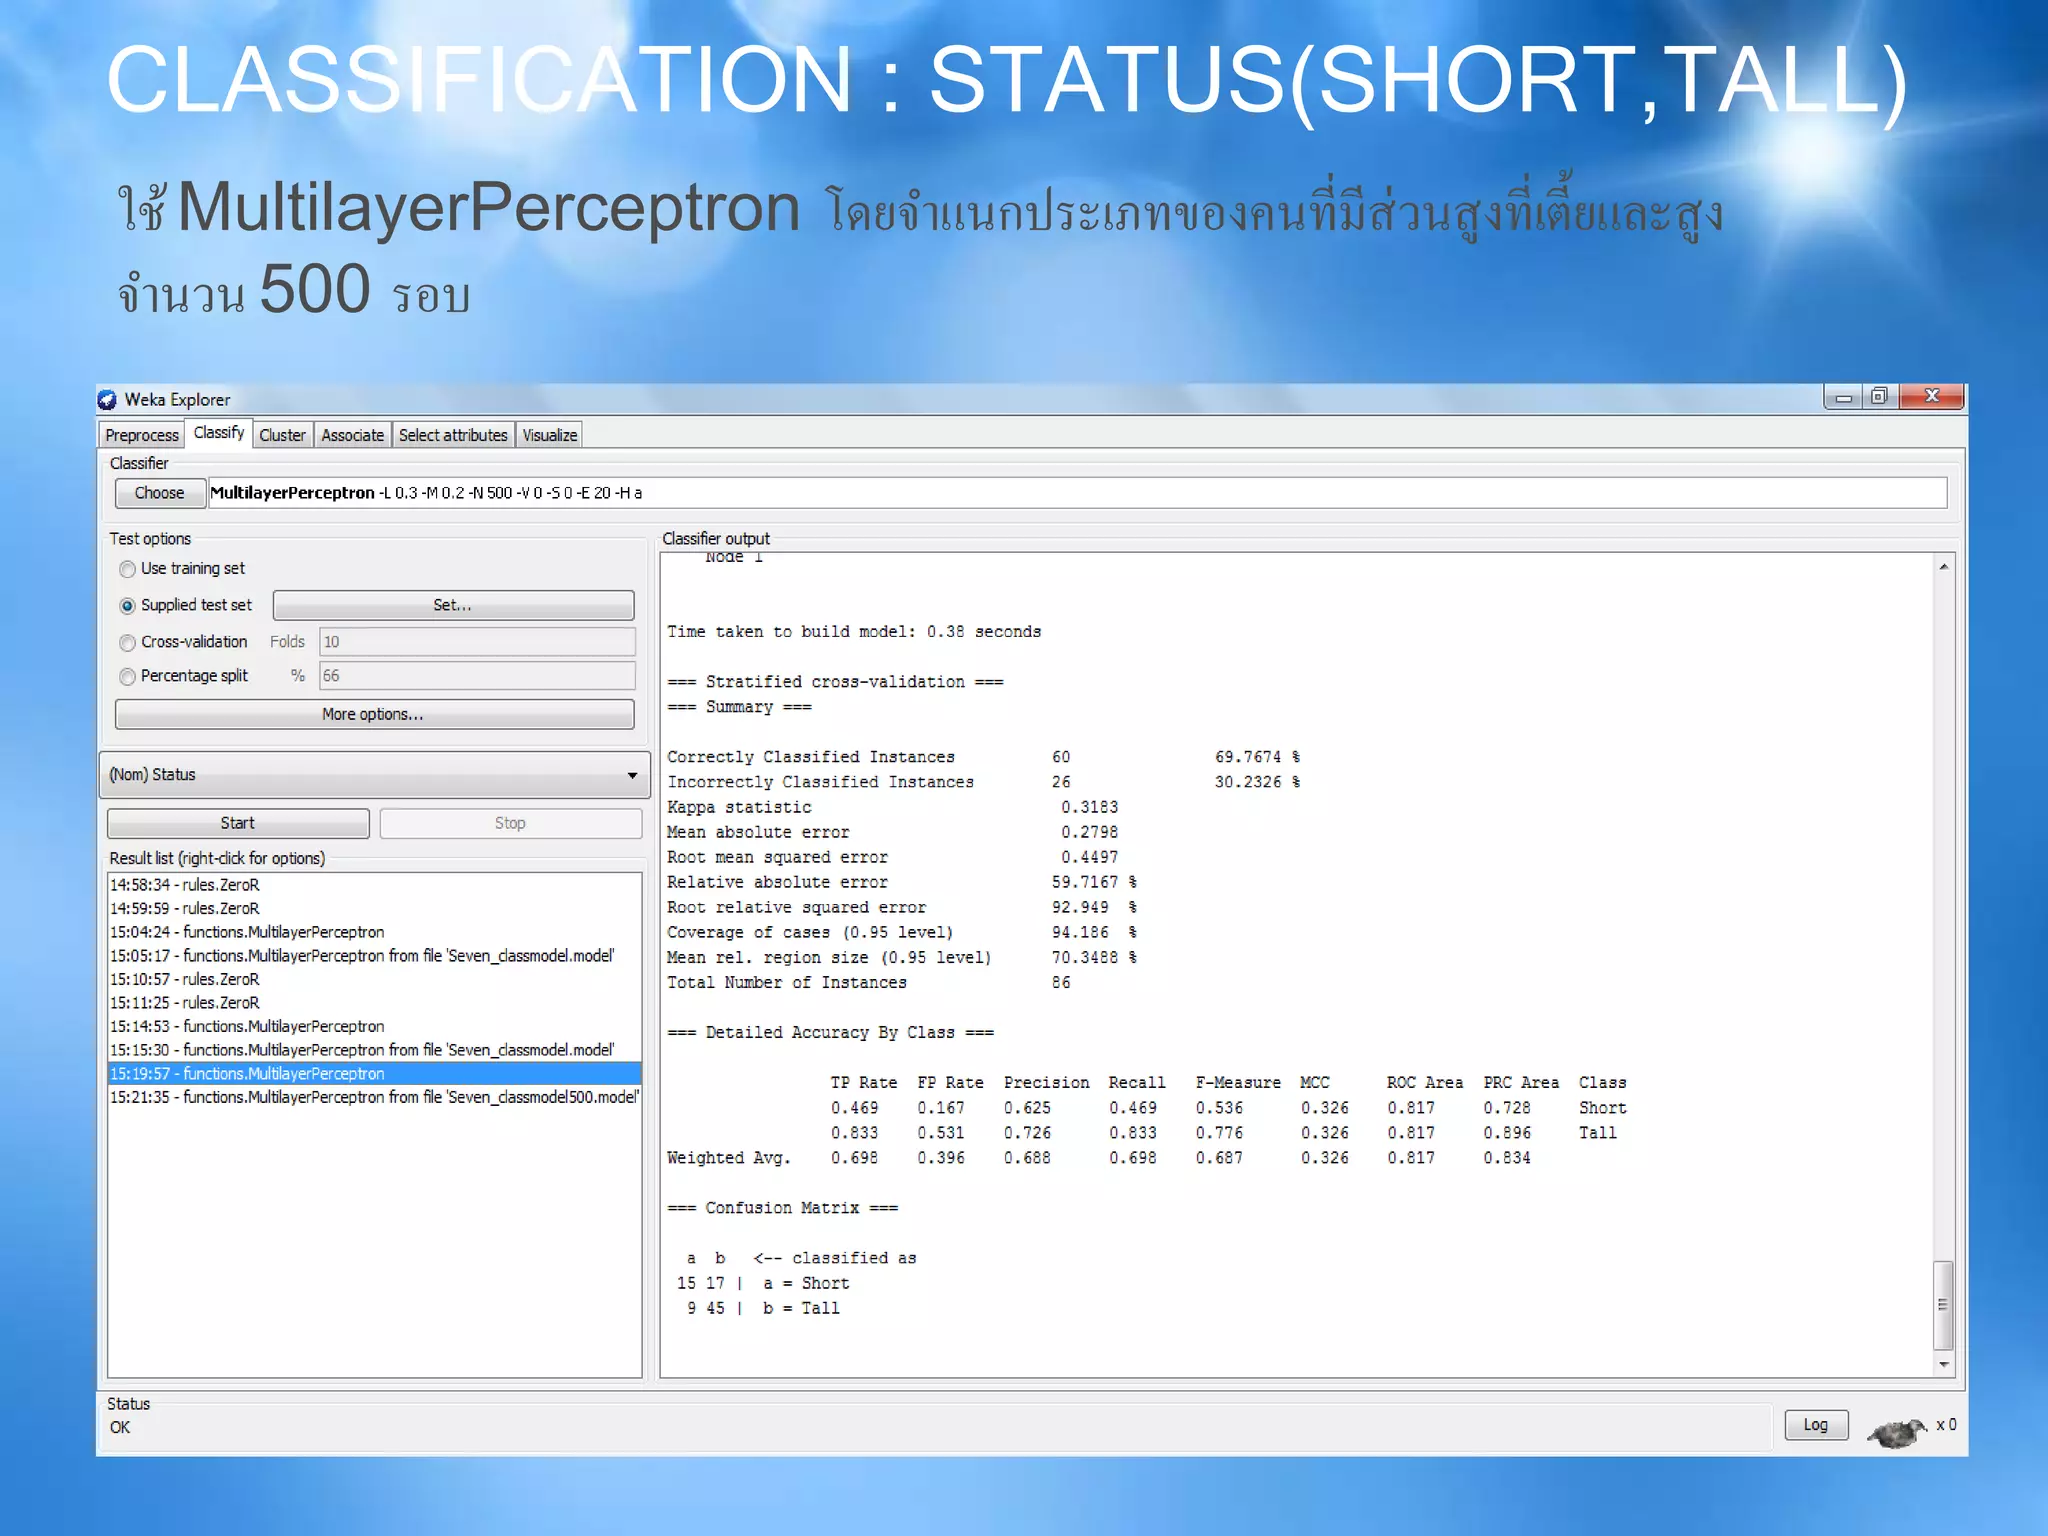Select result 14:59:59 - rules.ZeroR
Screen dimensions: 2048x1536
(x=374, y=909)
